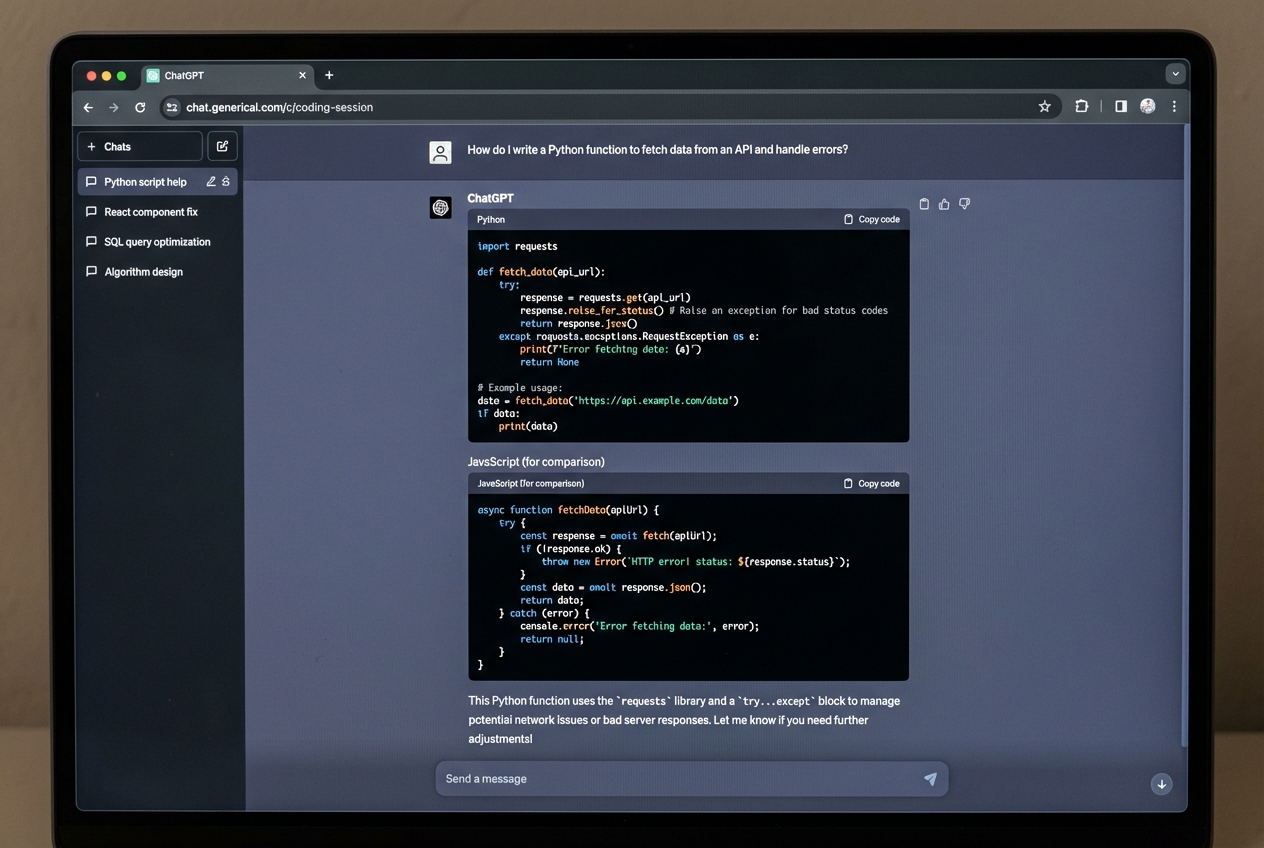Give the response a thumbs up
The height and width of the screenshot is (848, 1264).
(944, 203)
